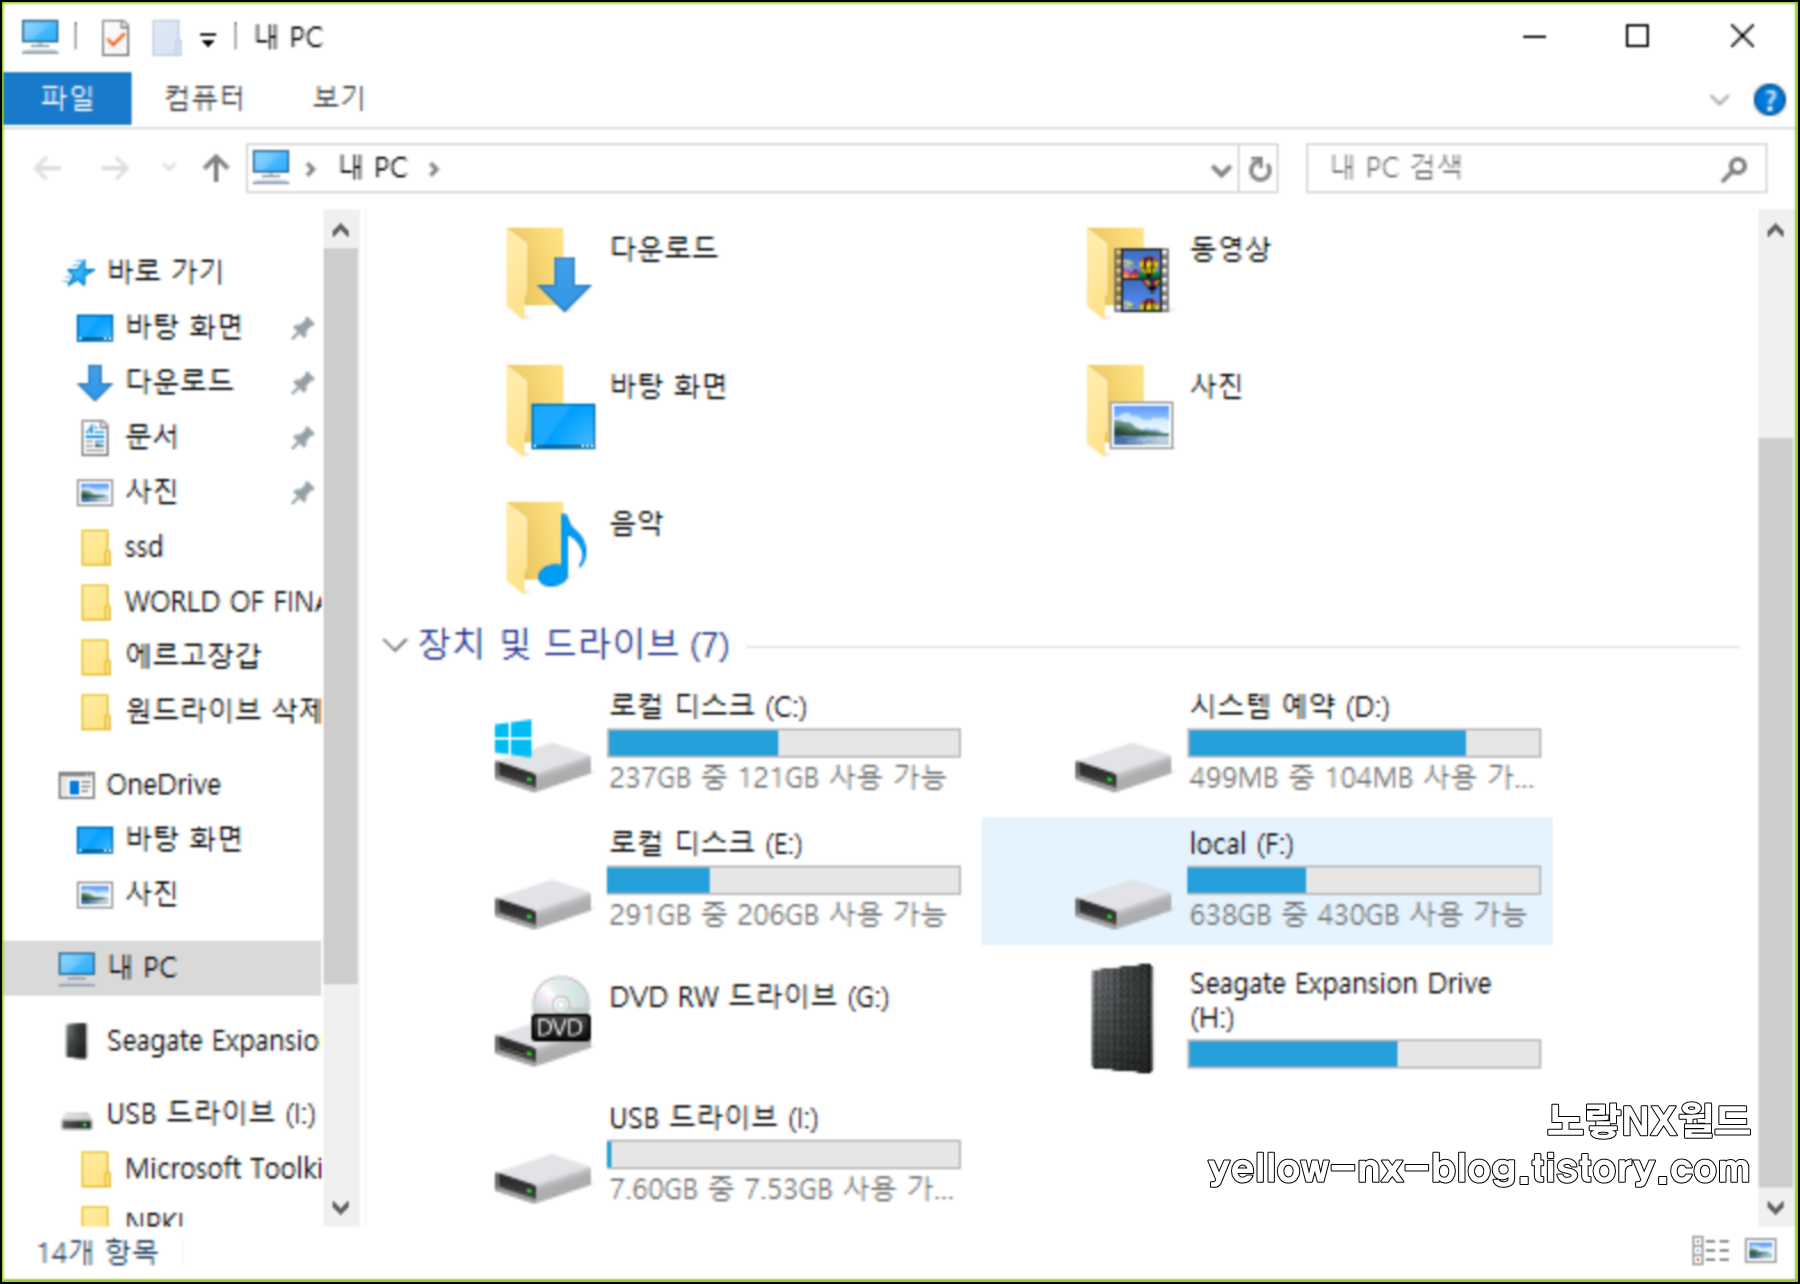Click the New folder quick access icon
The width and height of the screenshot is (1800, 1284).
167,38
